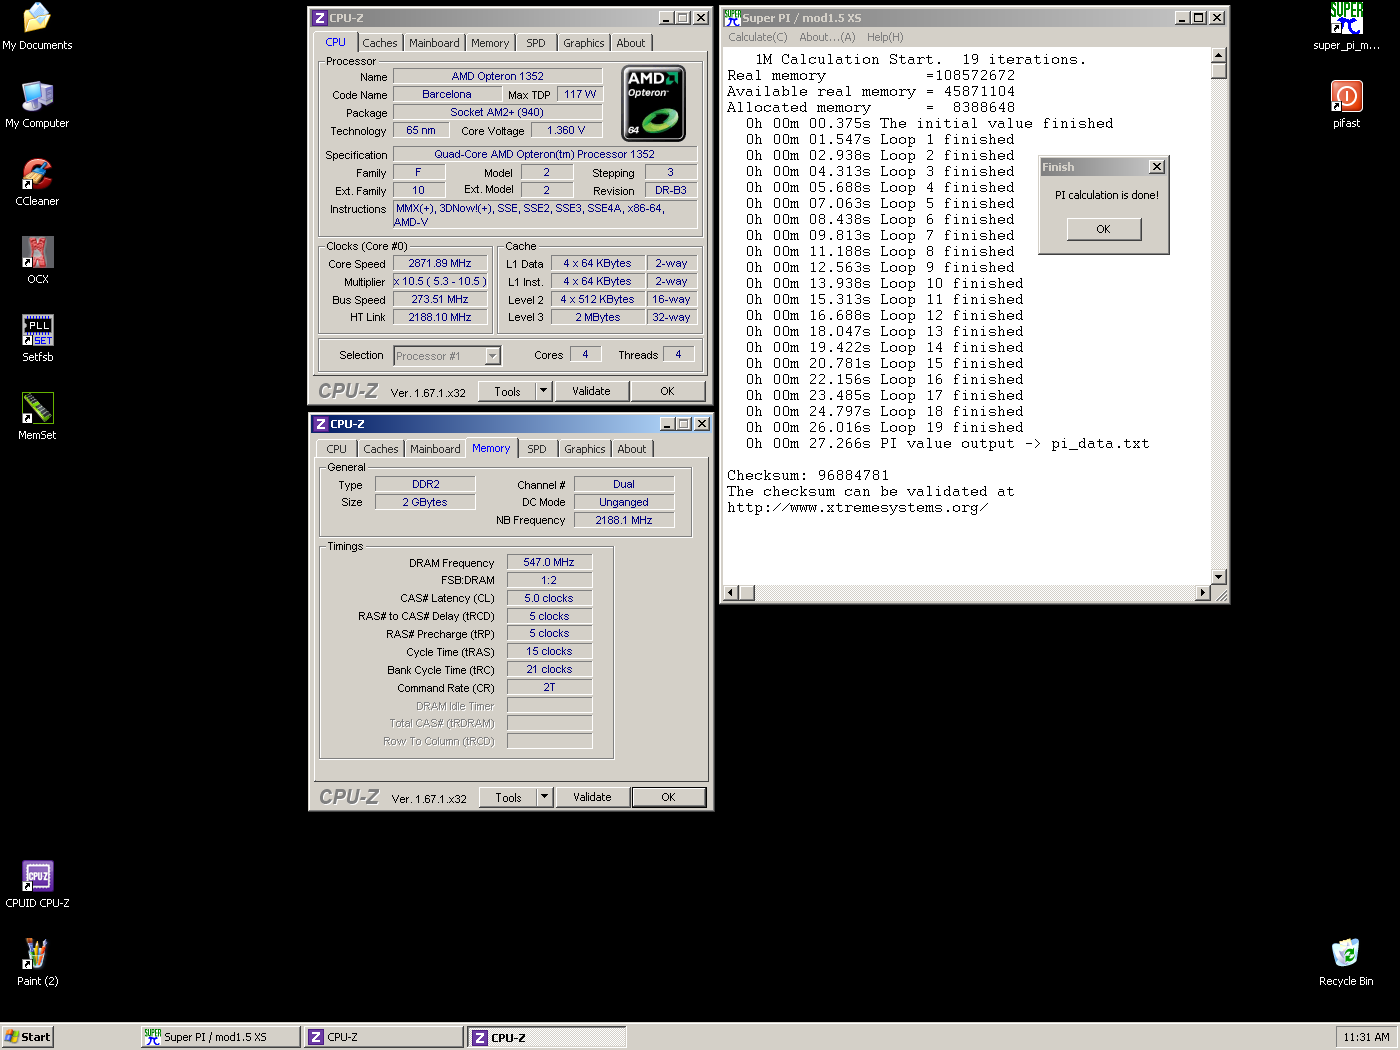Click the taskbar clock
This screenshot has height=1050, width=1400.
click(1366, 1037)
